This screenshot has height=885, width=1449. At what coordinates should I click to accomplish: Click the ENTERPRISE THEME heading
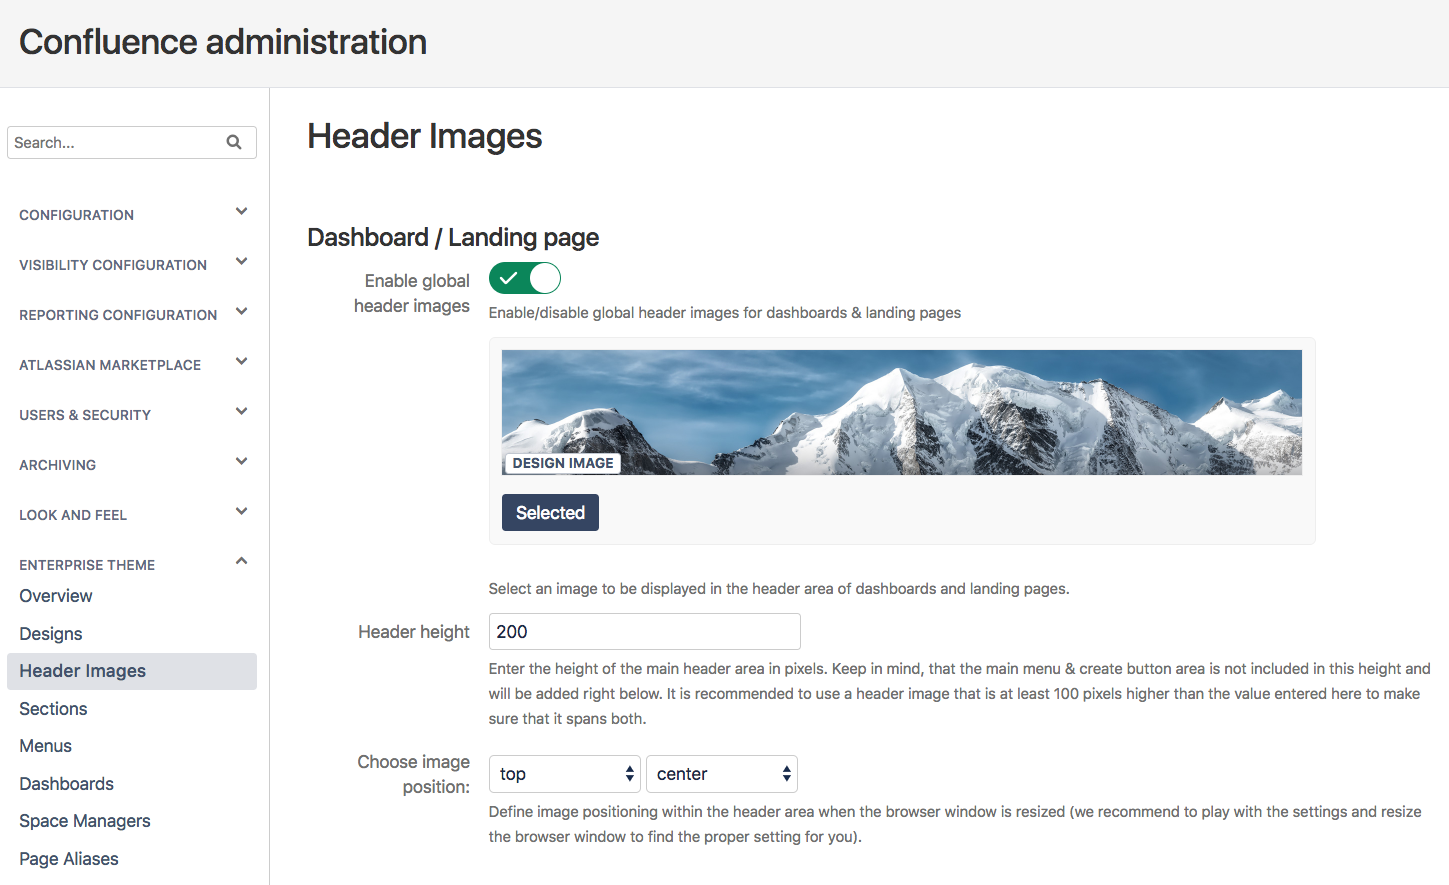tap(87, 565)
